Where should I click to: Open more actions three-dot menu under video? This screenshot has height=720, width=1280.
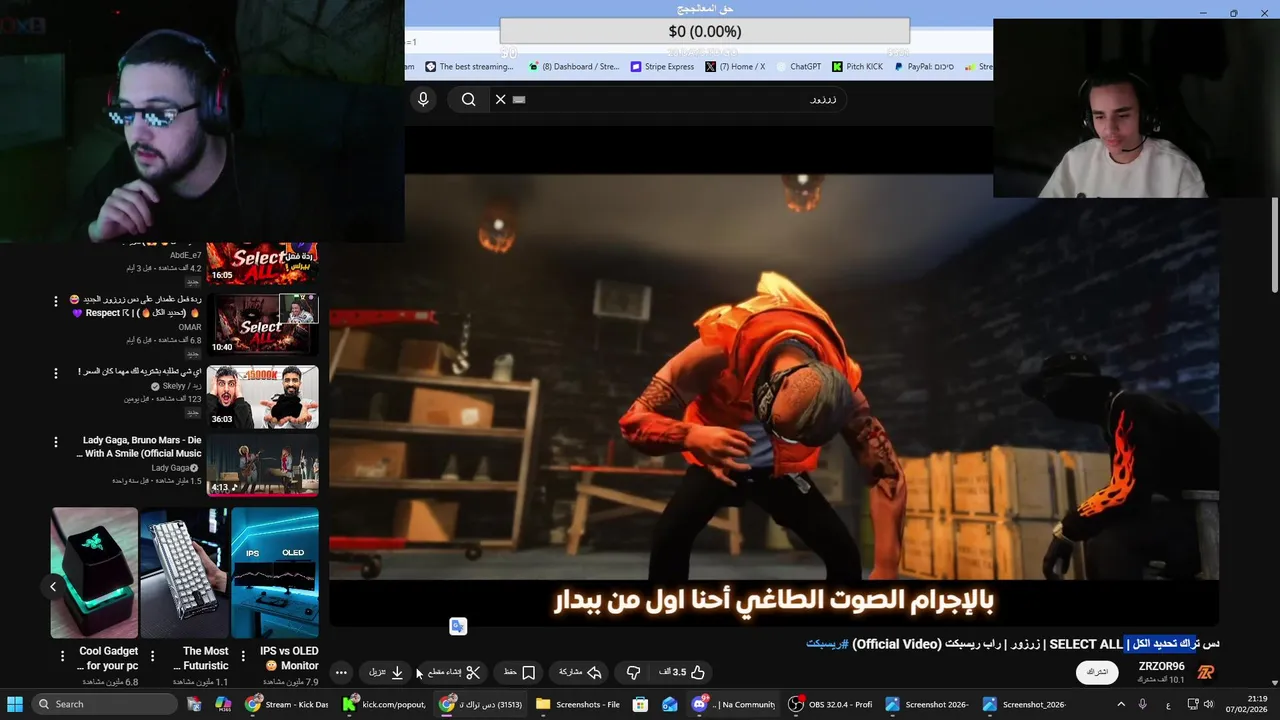point(341,672)
